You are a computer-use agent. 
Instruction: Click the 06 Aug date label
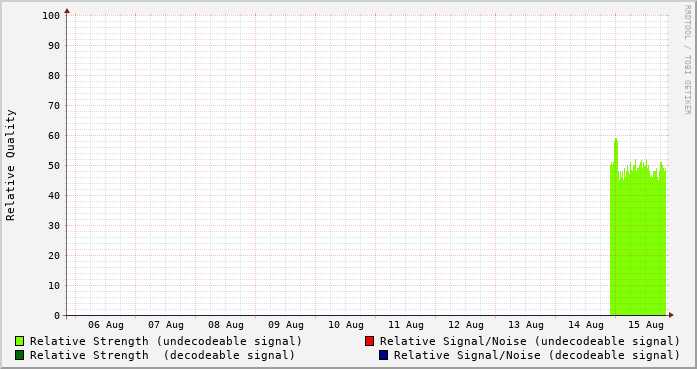click(x=106, y=325)
